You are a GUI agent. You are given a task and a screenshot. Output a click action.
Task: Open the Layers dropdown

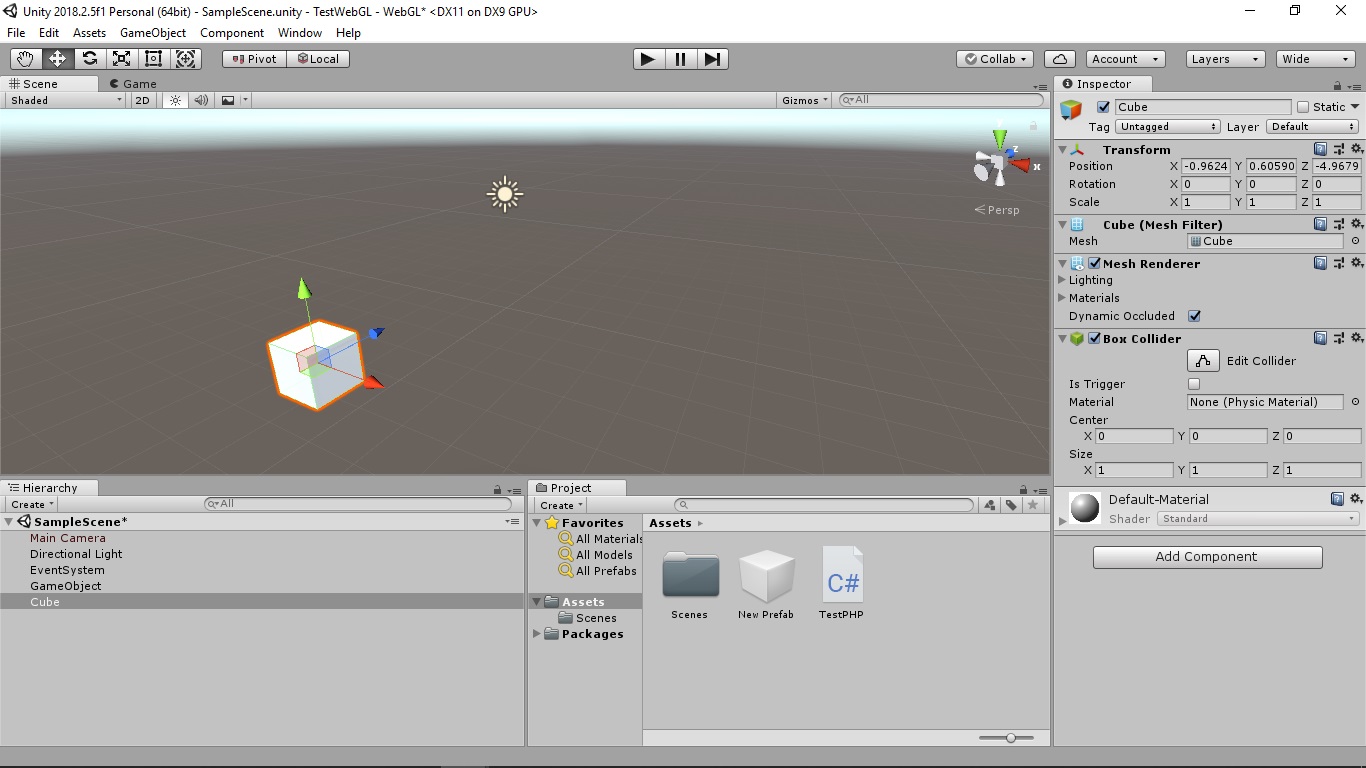(x=1226, y=59)
